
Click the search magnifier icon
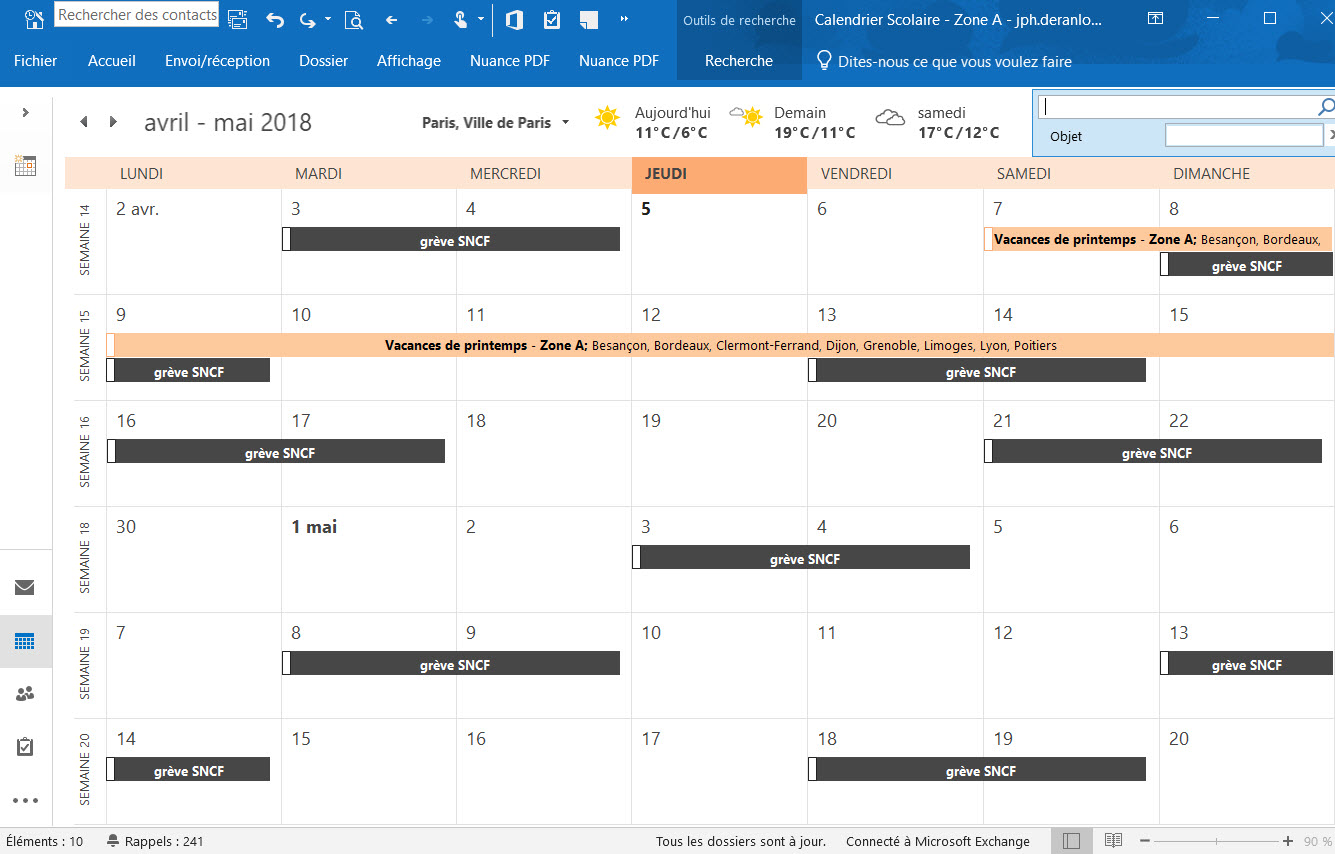coord(1326,106)
